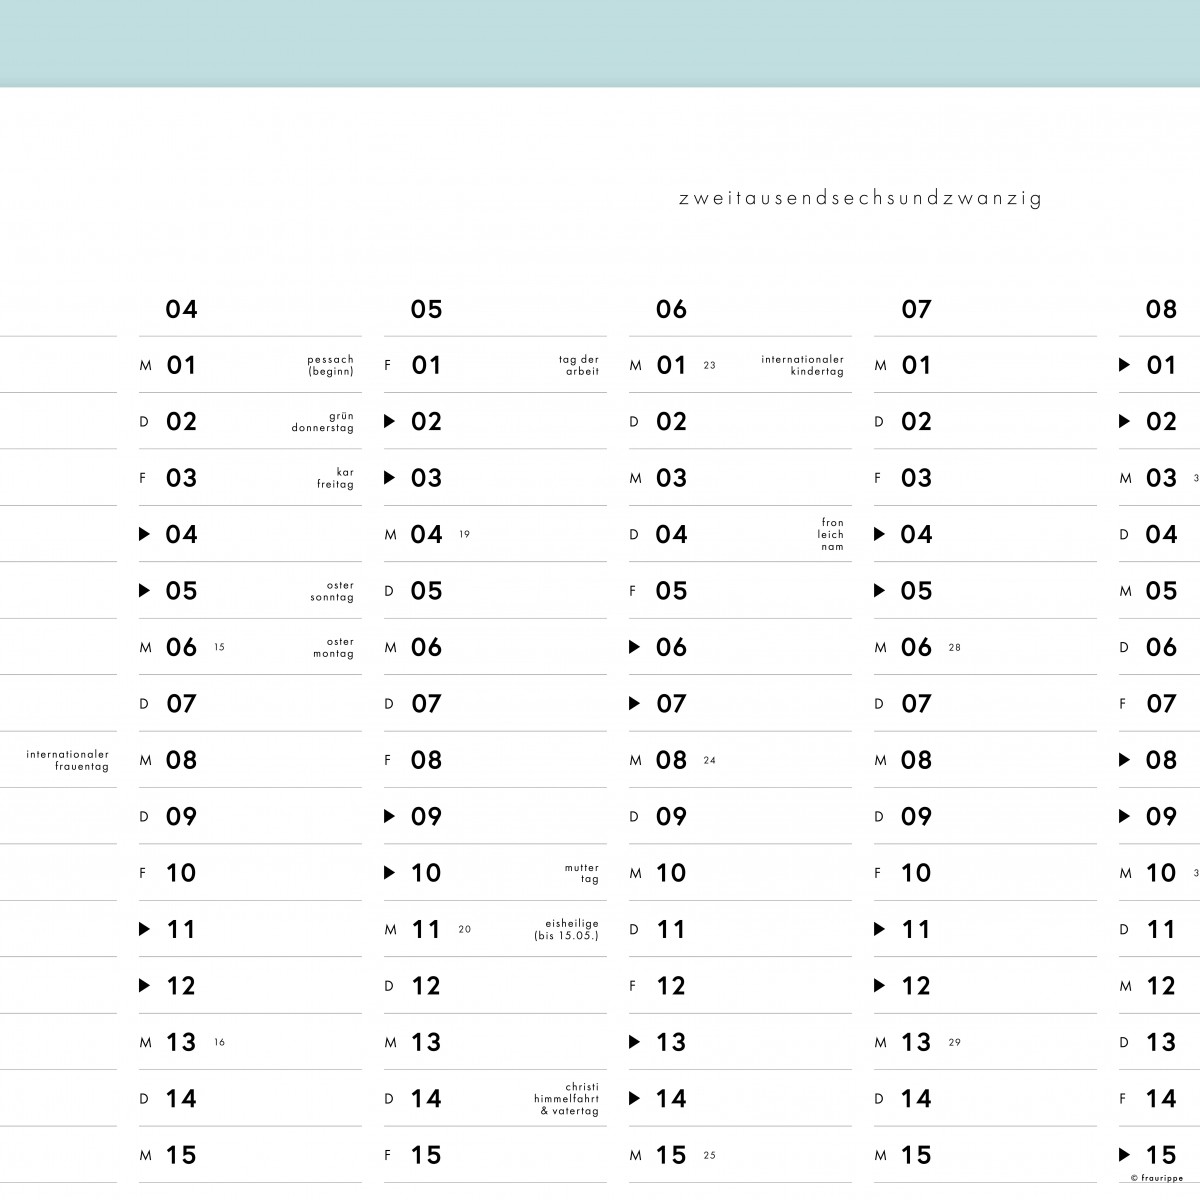The image size is (1200, 1200).
Task: Select day number 14 in August column
Action: click(x=1161, y=1099)
